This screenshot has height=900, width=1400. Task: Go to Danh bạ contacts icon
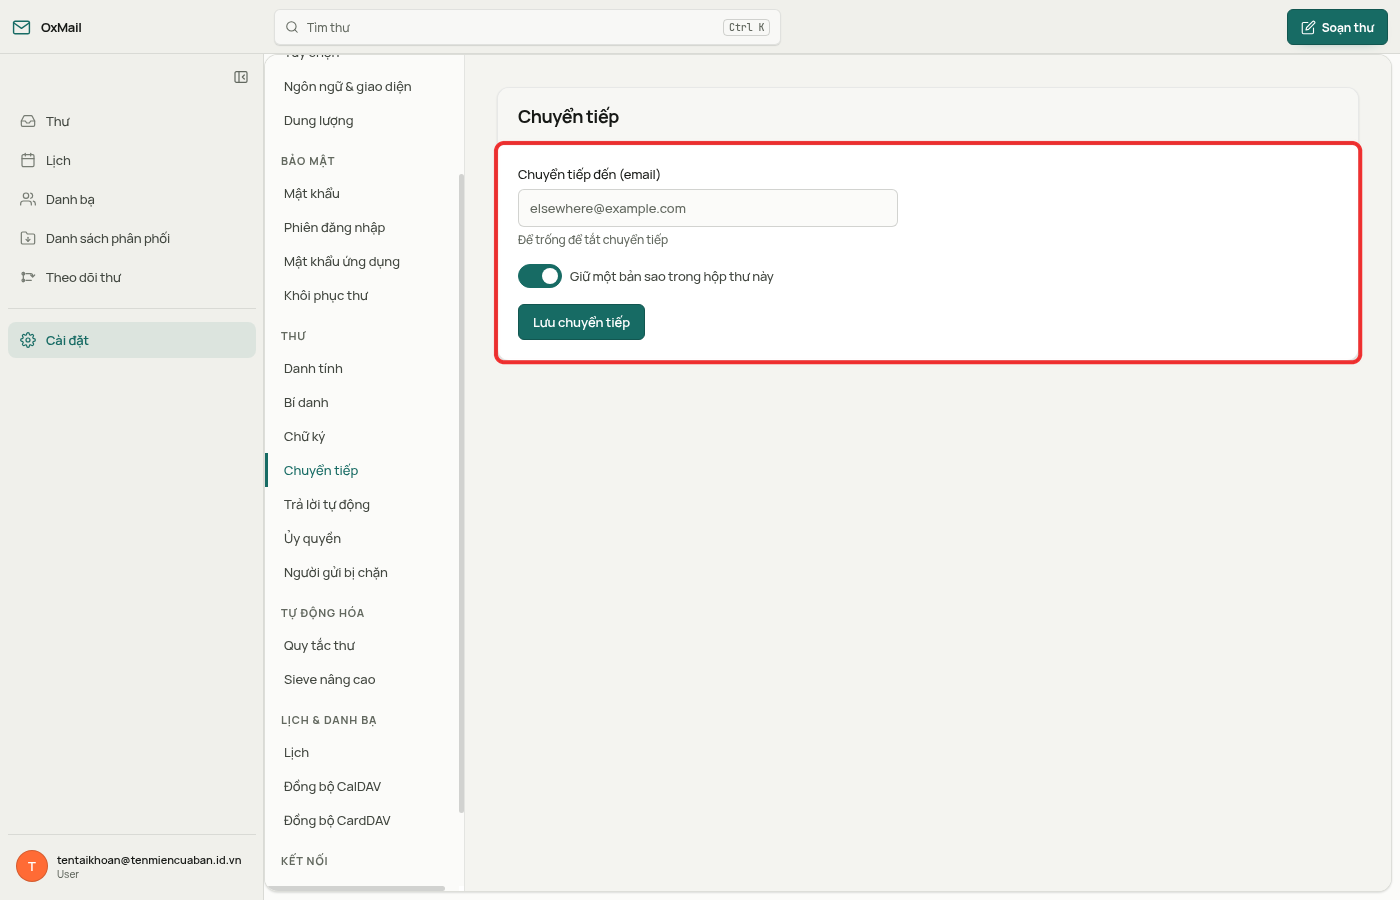tap(28, 199)
